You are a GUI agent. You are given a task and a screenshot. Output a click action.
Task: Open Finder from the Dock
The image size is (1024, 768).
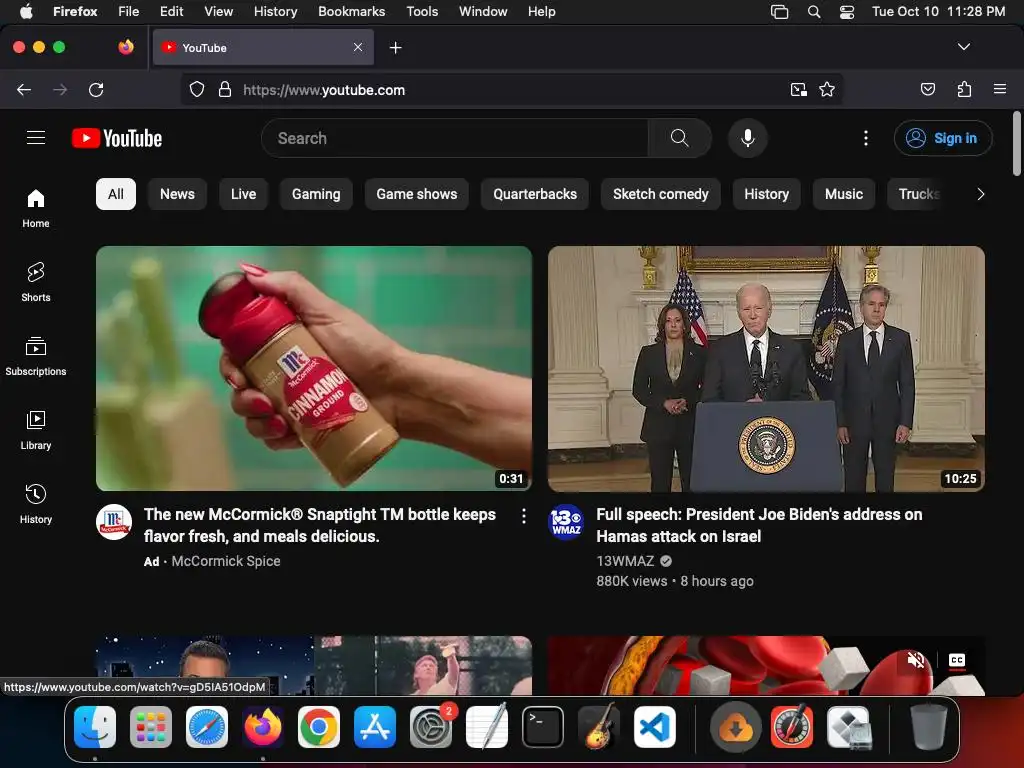(95, 727)
